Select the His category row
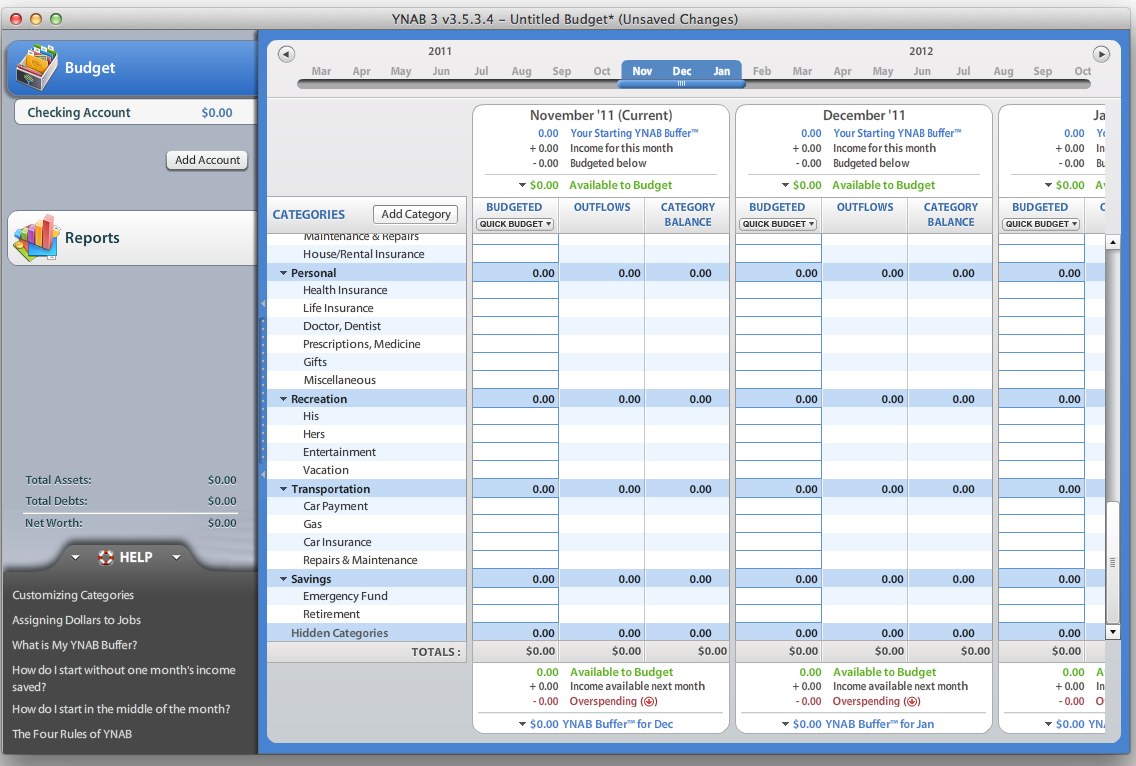 pyautogui.click(x=367, y=416)
